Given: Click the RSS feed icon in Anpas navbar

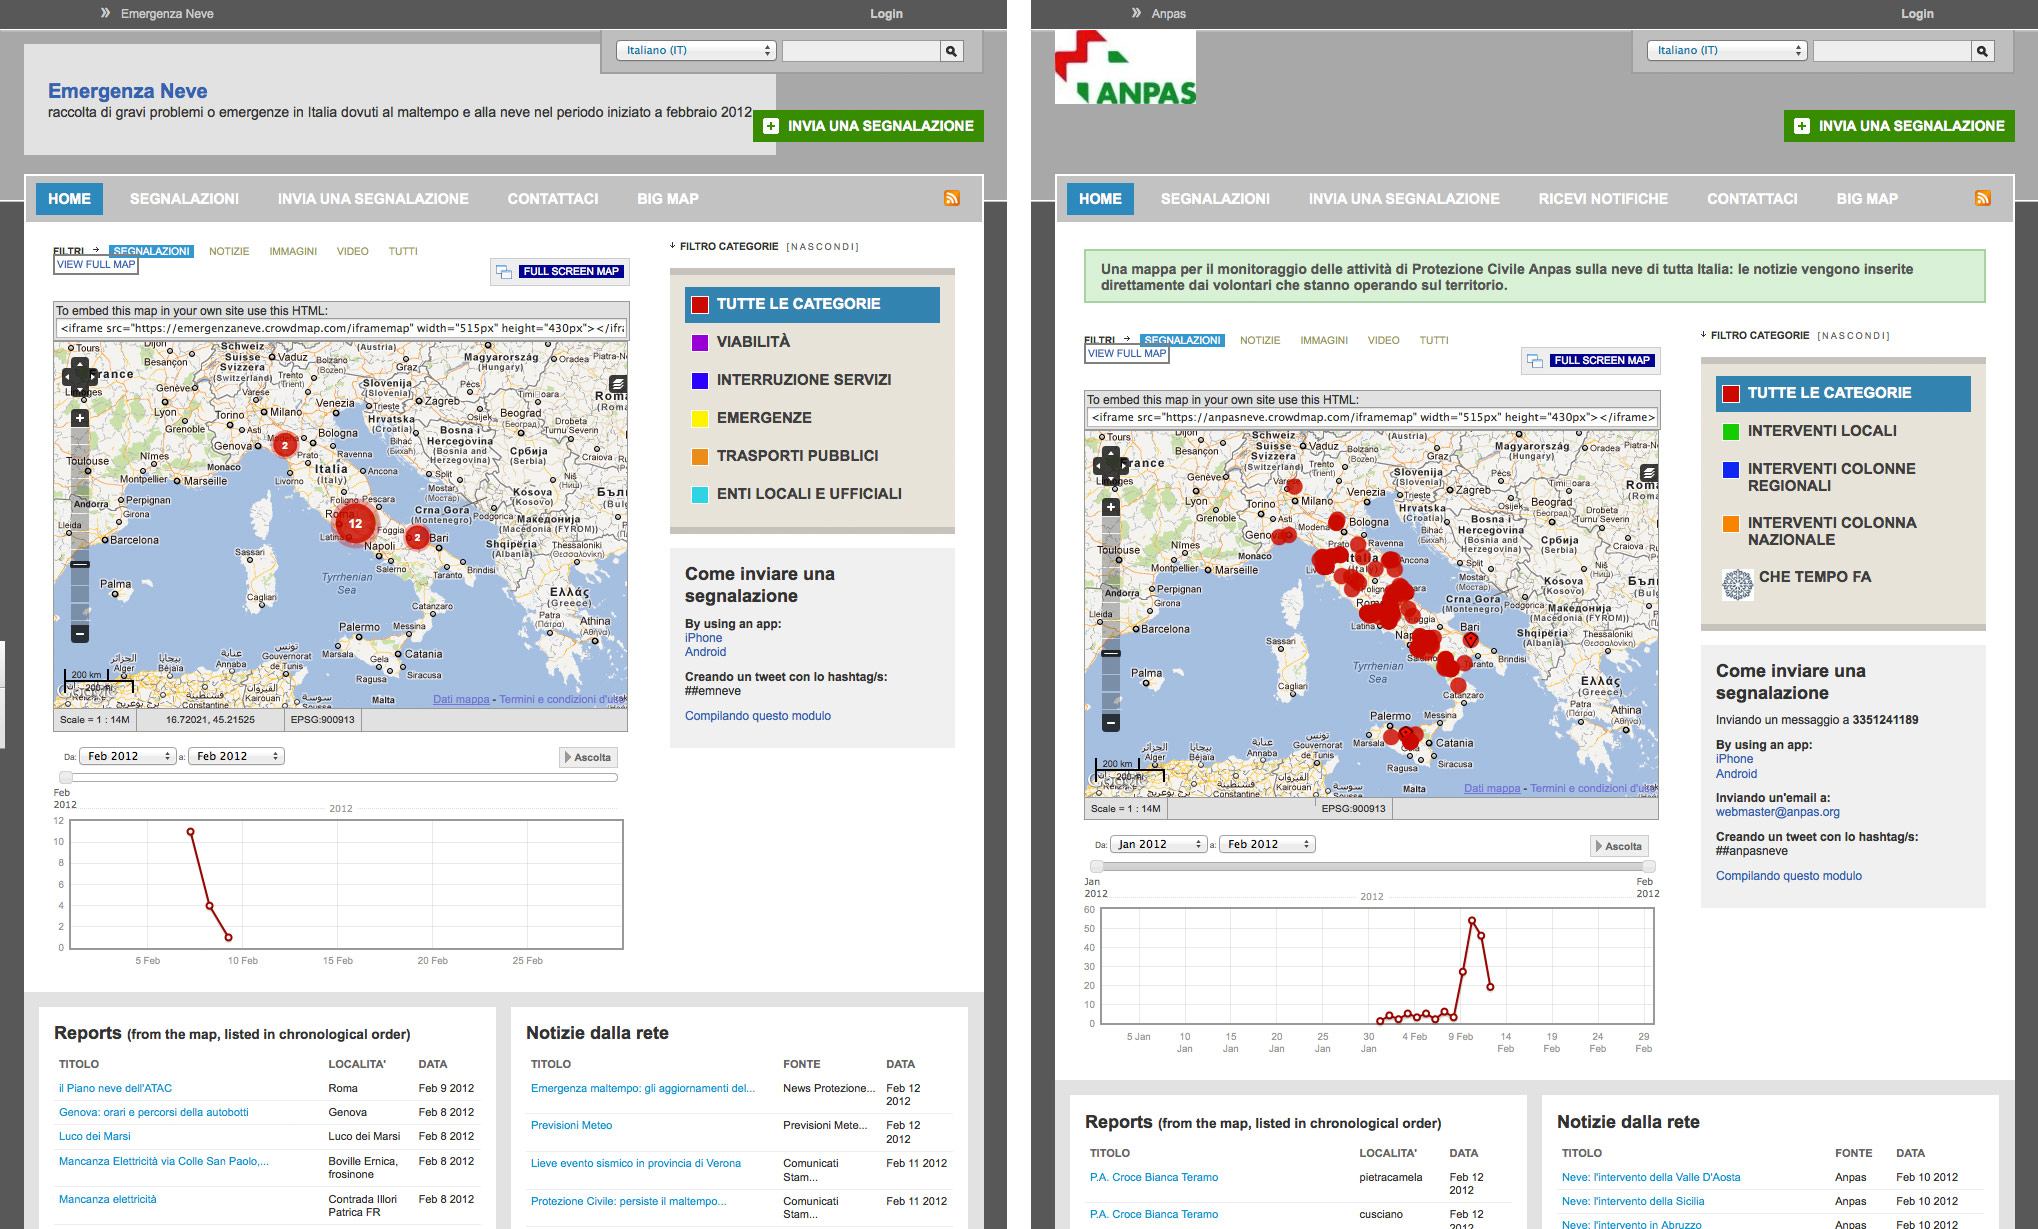Looking at the screenshot, I should 1982,198.
